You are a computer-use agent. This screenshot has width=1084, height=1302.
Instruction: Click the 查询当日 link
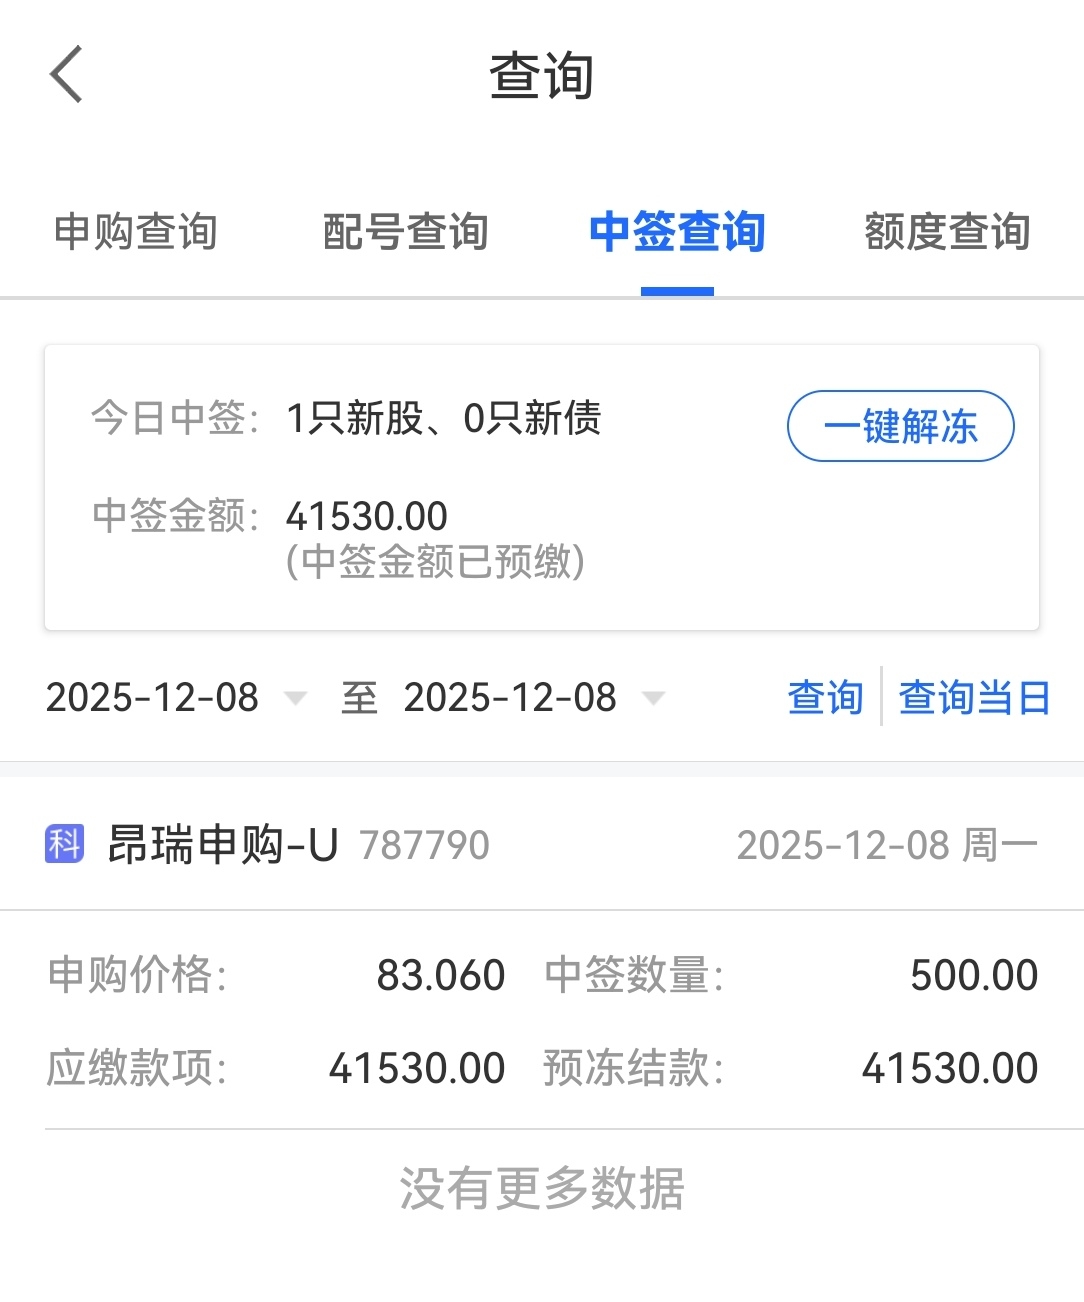point(974,698)
